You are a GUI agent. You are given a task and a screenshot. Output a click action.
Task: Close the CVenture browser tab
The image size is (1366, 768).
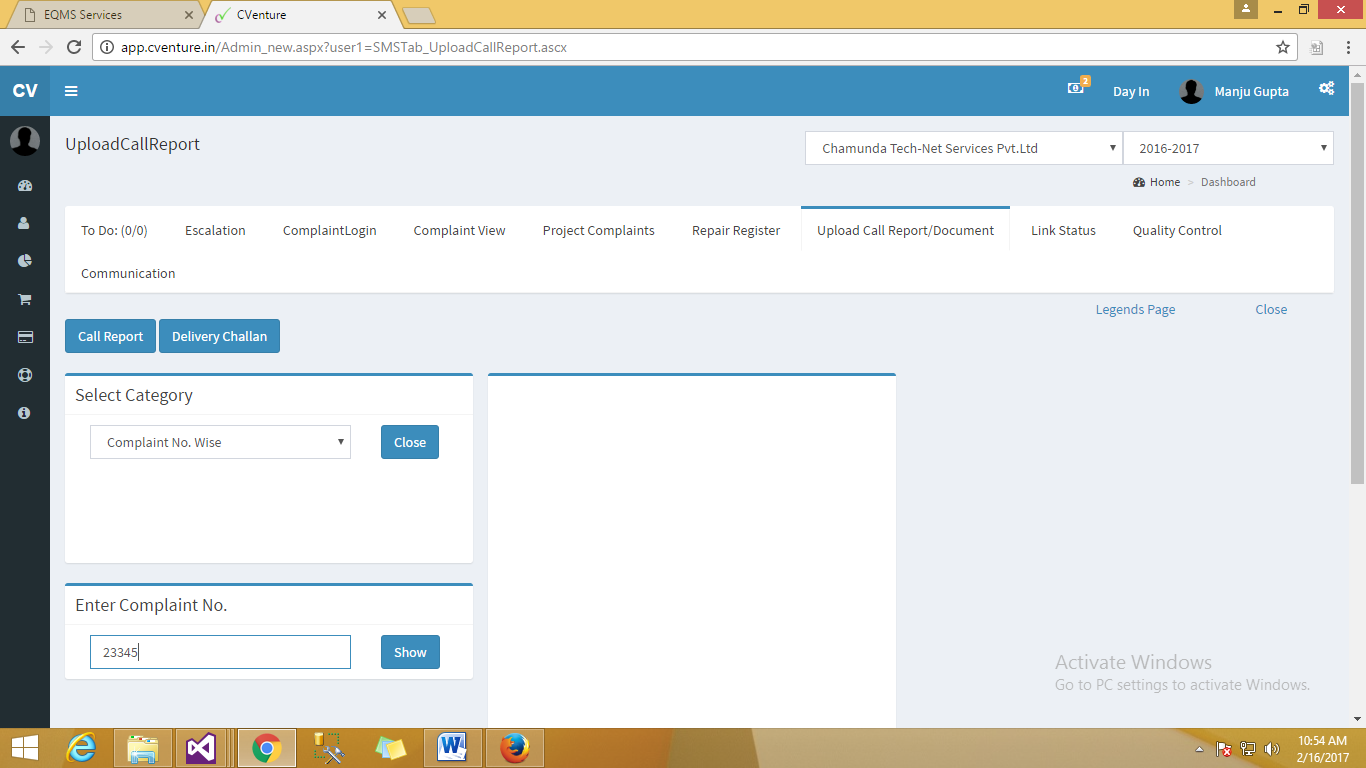(x=381, y=15)
